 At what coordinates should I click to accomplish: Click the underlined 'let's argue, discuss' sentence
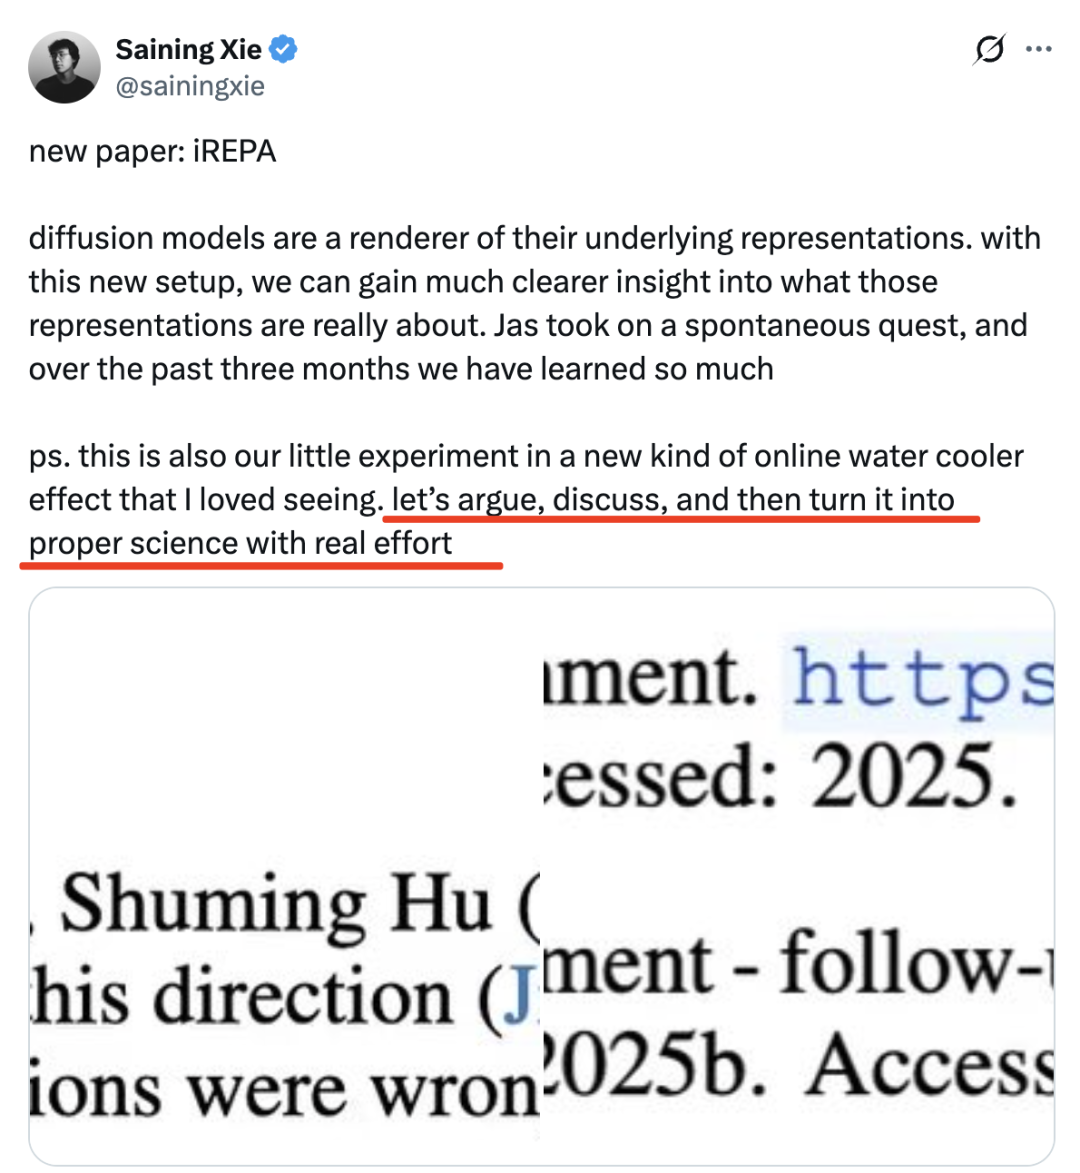[672, 499]
